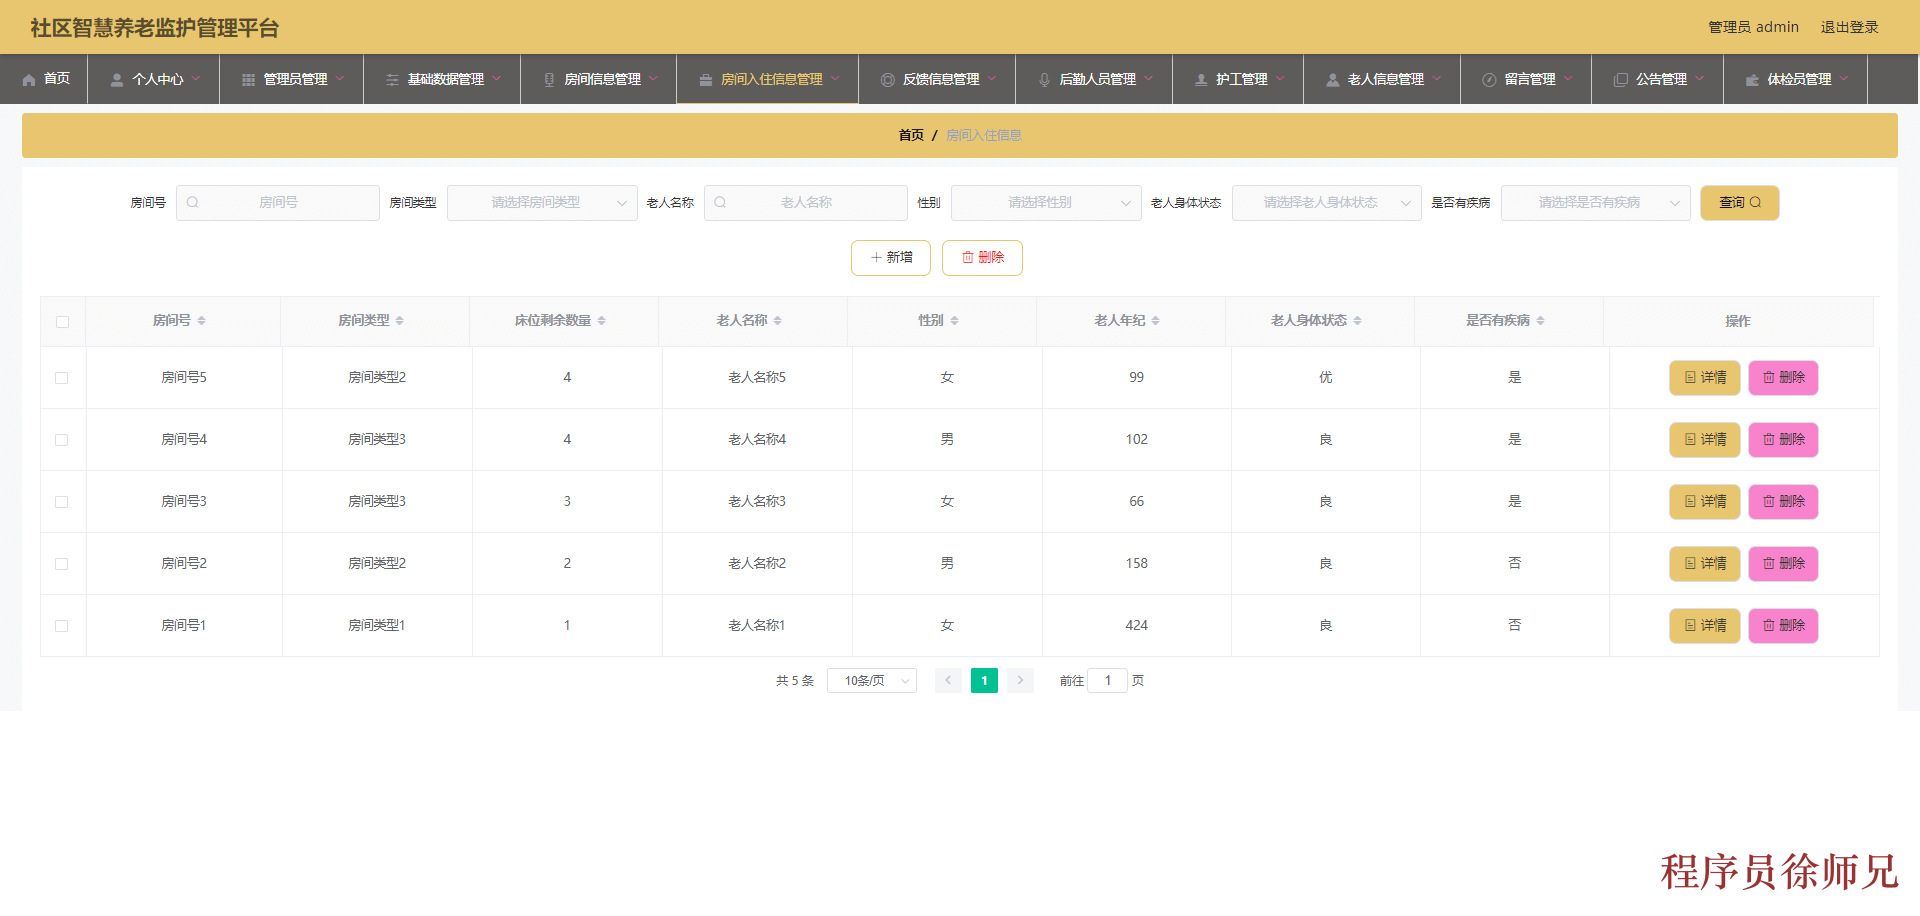Check the row checkbox for 房间号3

tap(62, 501)
